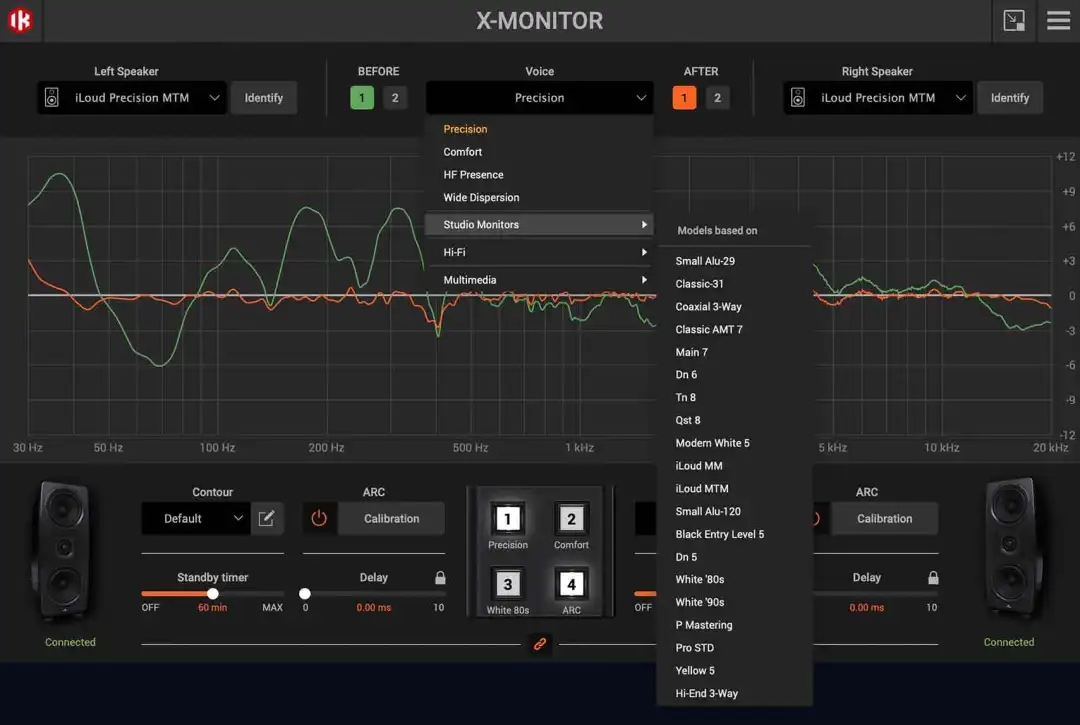This screenshot has height=725, width=1080.
Task: Select preset slot 4 ARC
Action: pos(571,584)
